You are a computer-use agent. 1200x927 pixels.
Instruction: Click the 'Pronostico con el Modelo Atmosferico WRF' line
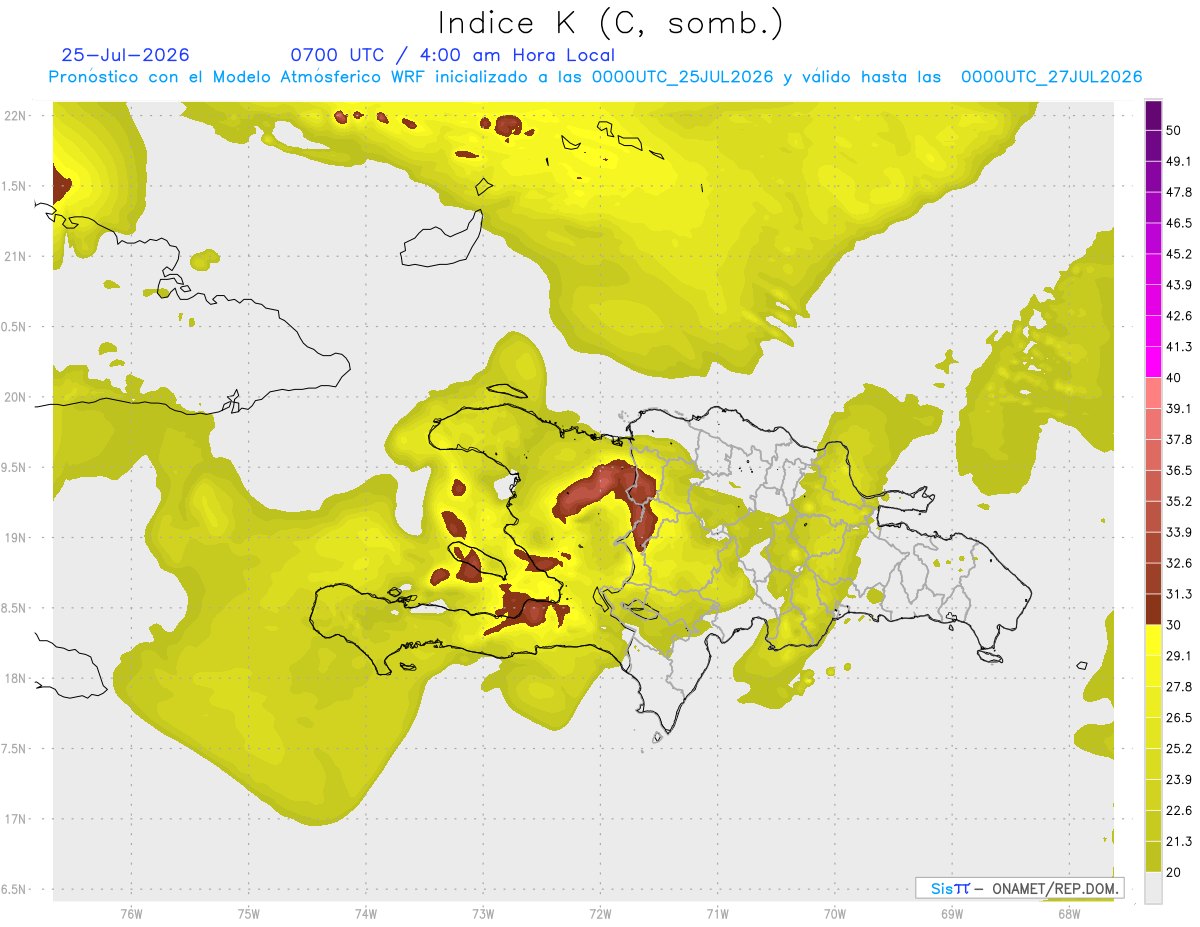tap(595, 77)
